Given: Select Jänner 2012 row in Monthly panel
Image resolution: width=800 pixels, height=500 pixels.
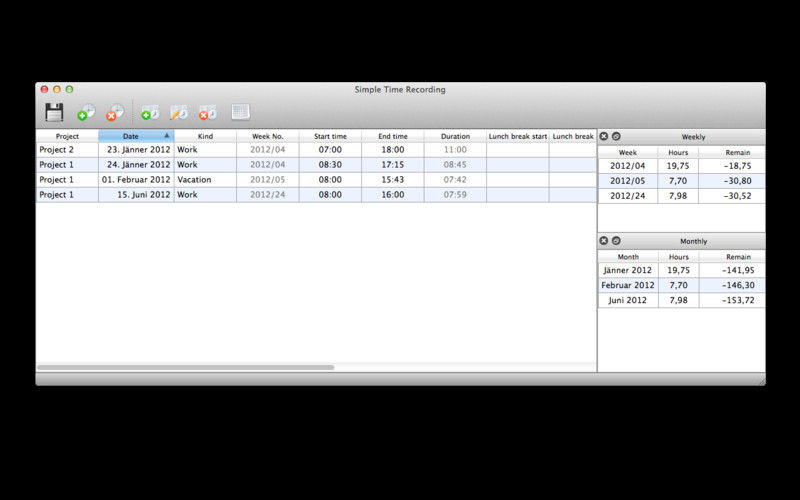Looking at the screenshot, I should pyautogui.click(x=681, y=270).
